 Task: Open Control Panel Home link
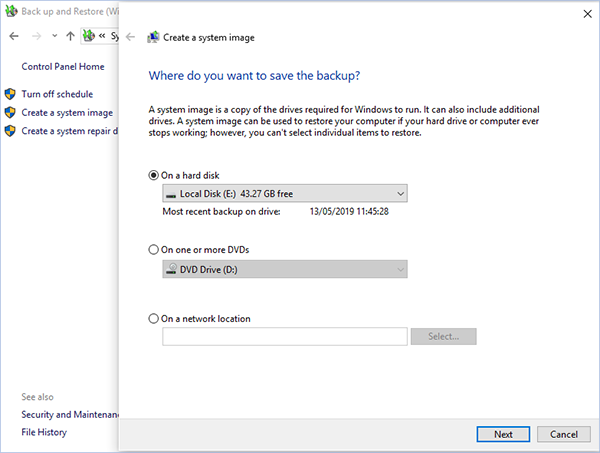[63, 67]
